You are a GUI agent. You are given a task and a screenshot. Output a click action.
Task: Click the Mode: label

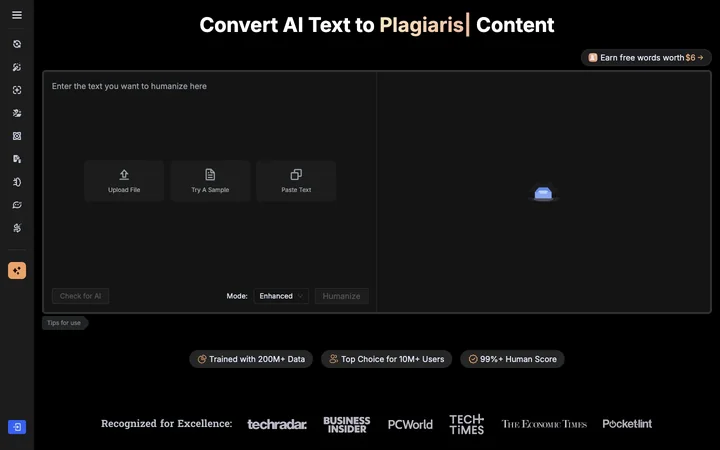point(237,296)
